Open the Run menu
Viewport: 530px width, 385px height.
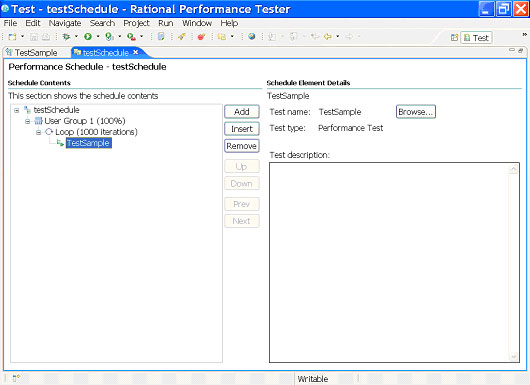(x=166, y=23)
